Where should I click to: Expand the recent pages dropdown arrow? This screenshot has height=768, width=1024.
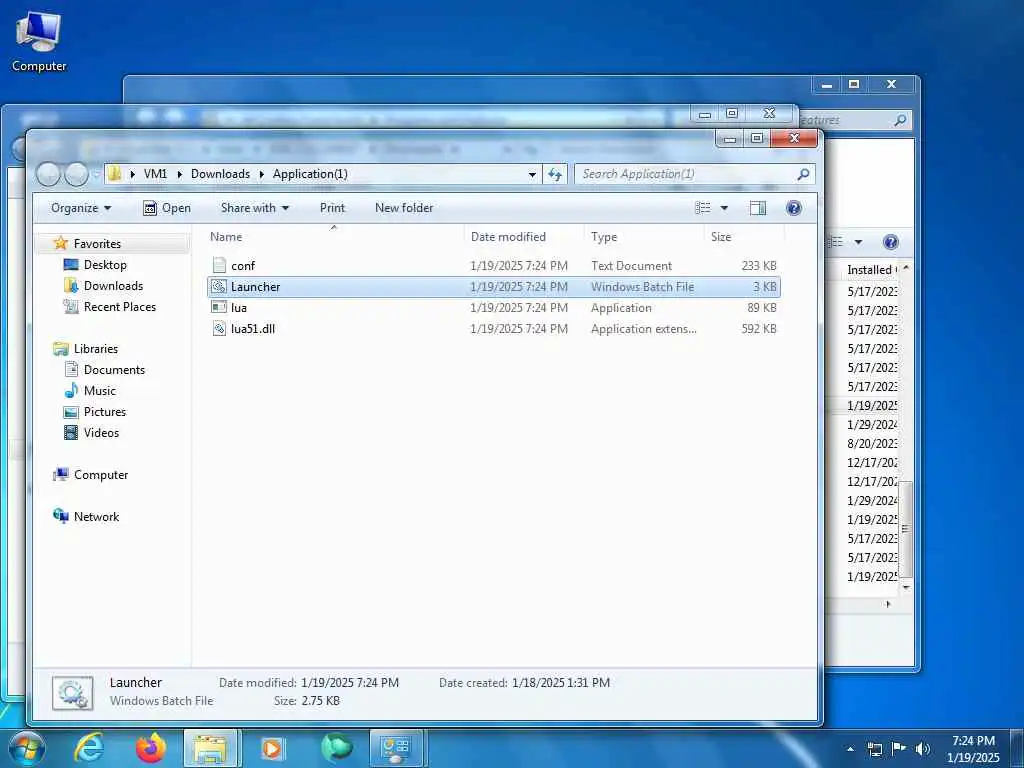click(97, 174)
